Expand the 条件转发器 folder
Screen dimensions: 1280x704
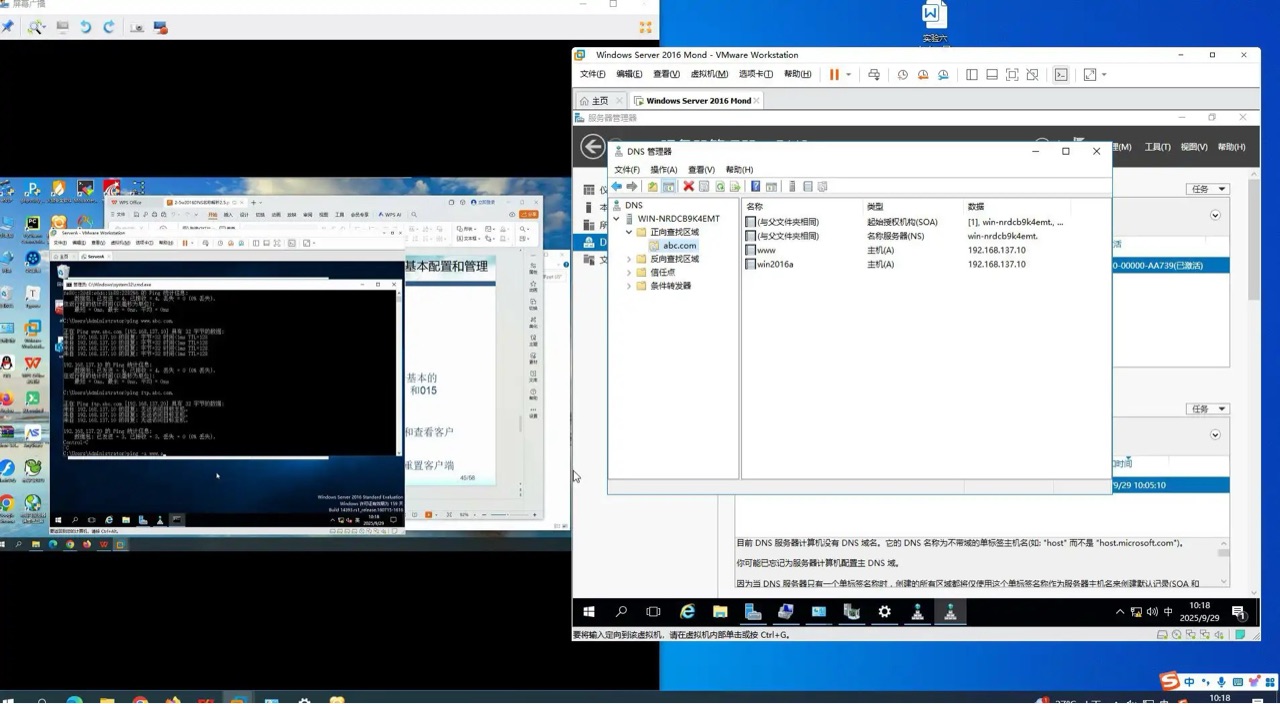click(629, 286)
